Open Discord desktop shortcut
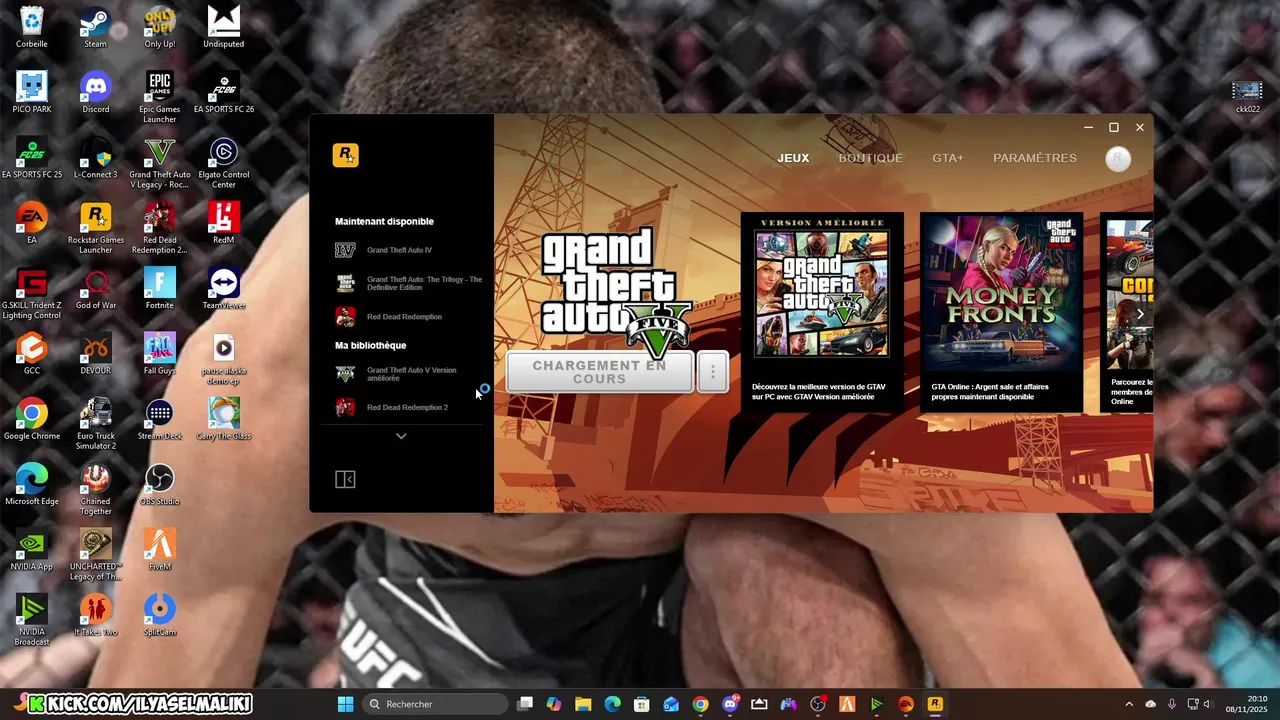The width and height of the screenshot is (1280, 720). pyautogui.click(x=96, y=92)
